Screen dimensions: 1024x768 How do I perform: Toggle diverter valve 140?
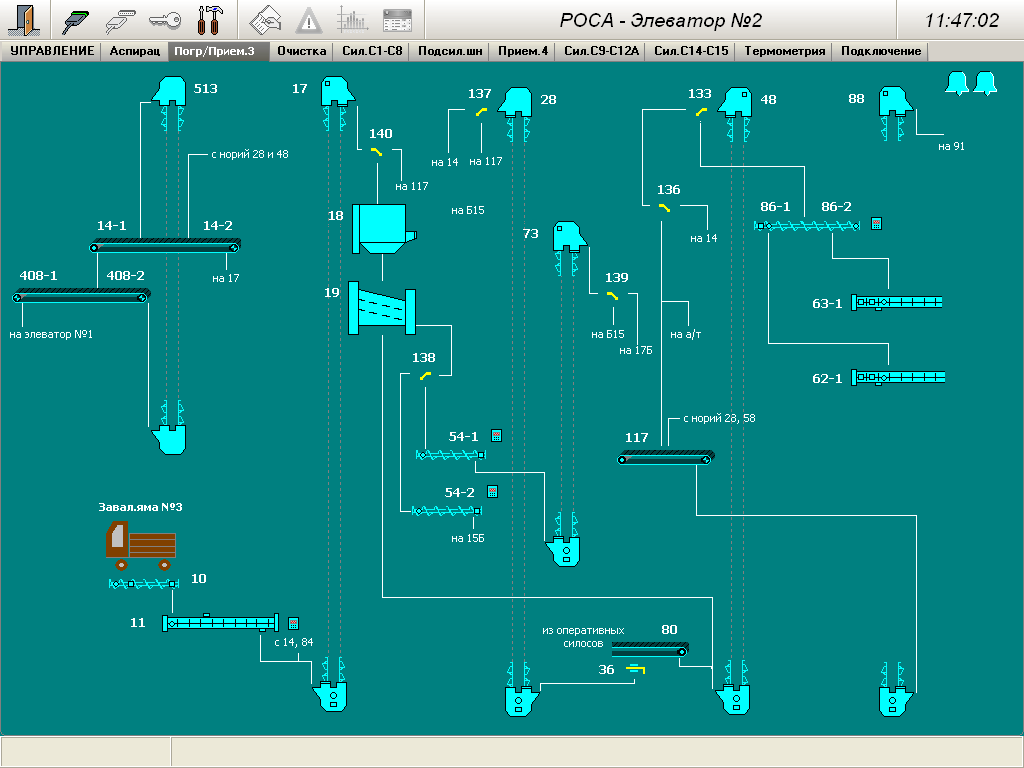(377, 152)
